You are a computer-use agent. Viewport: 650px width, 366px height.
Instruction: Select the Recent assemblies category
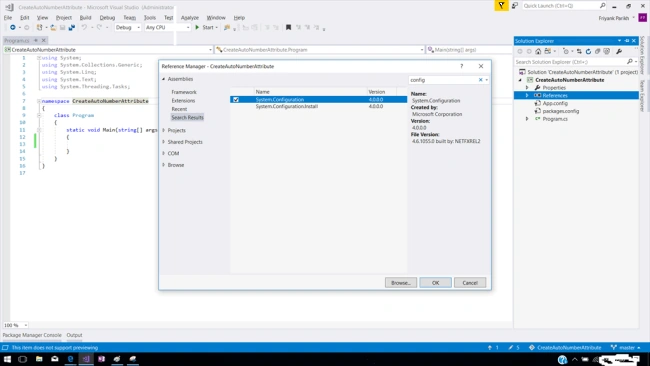coord(179,109)
